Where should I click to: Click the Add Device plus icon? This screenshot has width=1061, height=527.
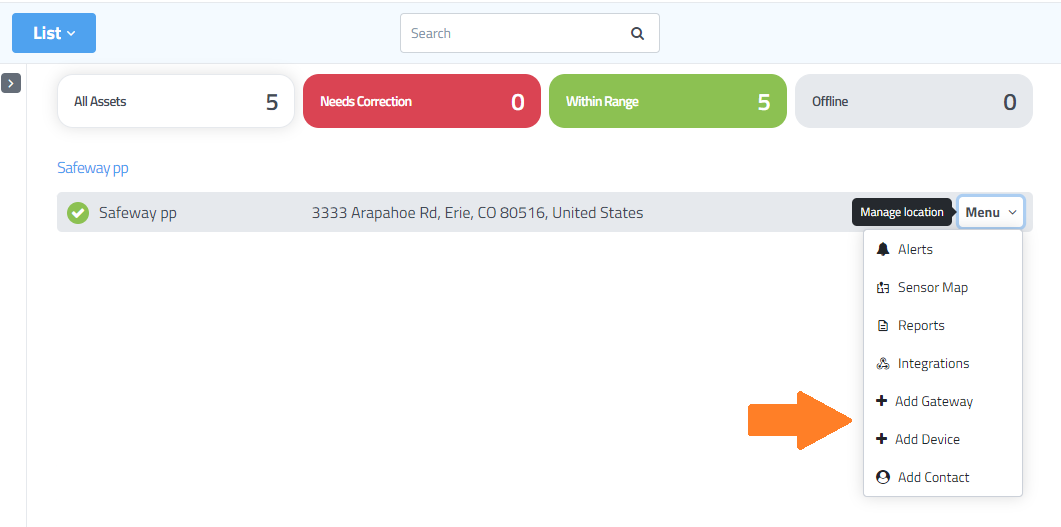(x=881, y=439)
